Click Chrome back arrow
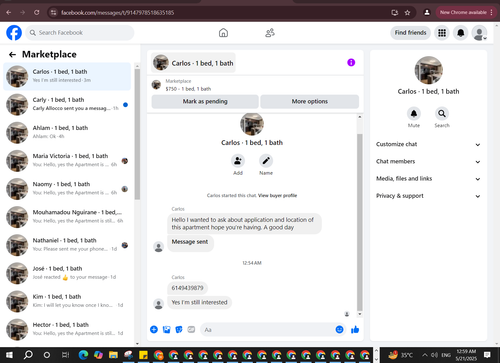The width and height of the screenshot is (500, 363). tap(9, 12)
